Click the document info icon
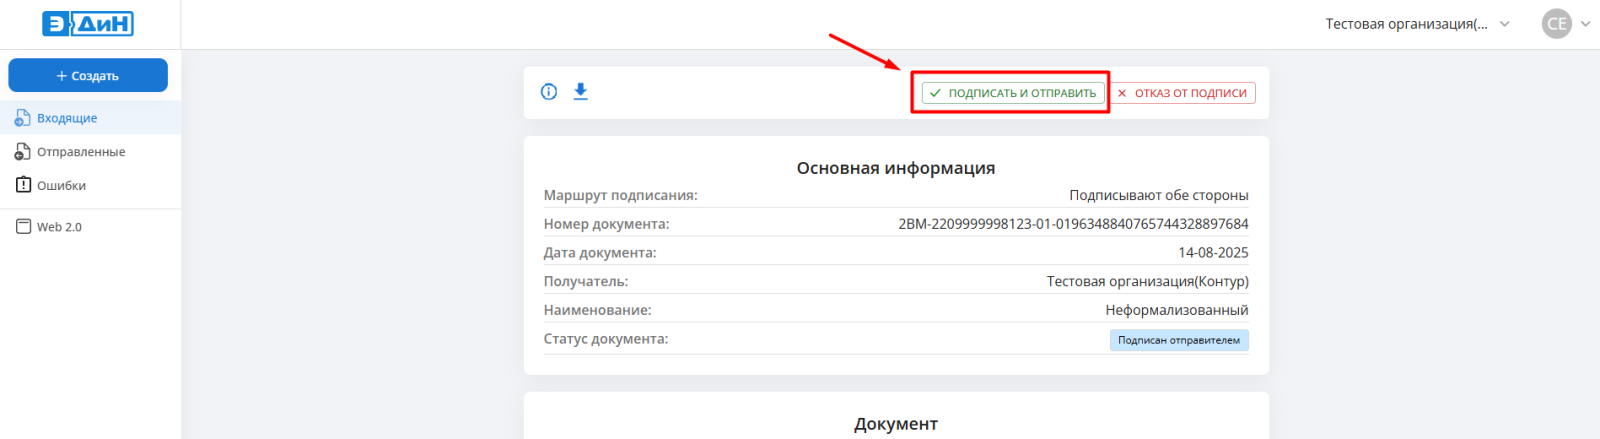Viewport: 1600px width, 439px height. (x=549, y=92)
